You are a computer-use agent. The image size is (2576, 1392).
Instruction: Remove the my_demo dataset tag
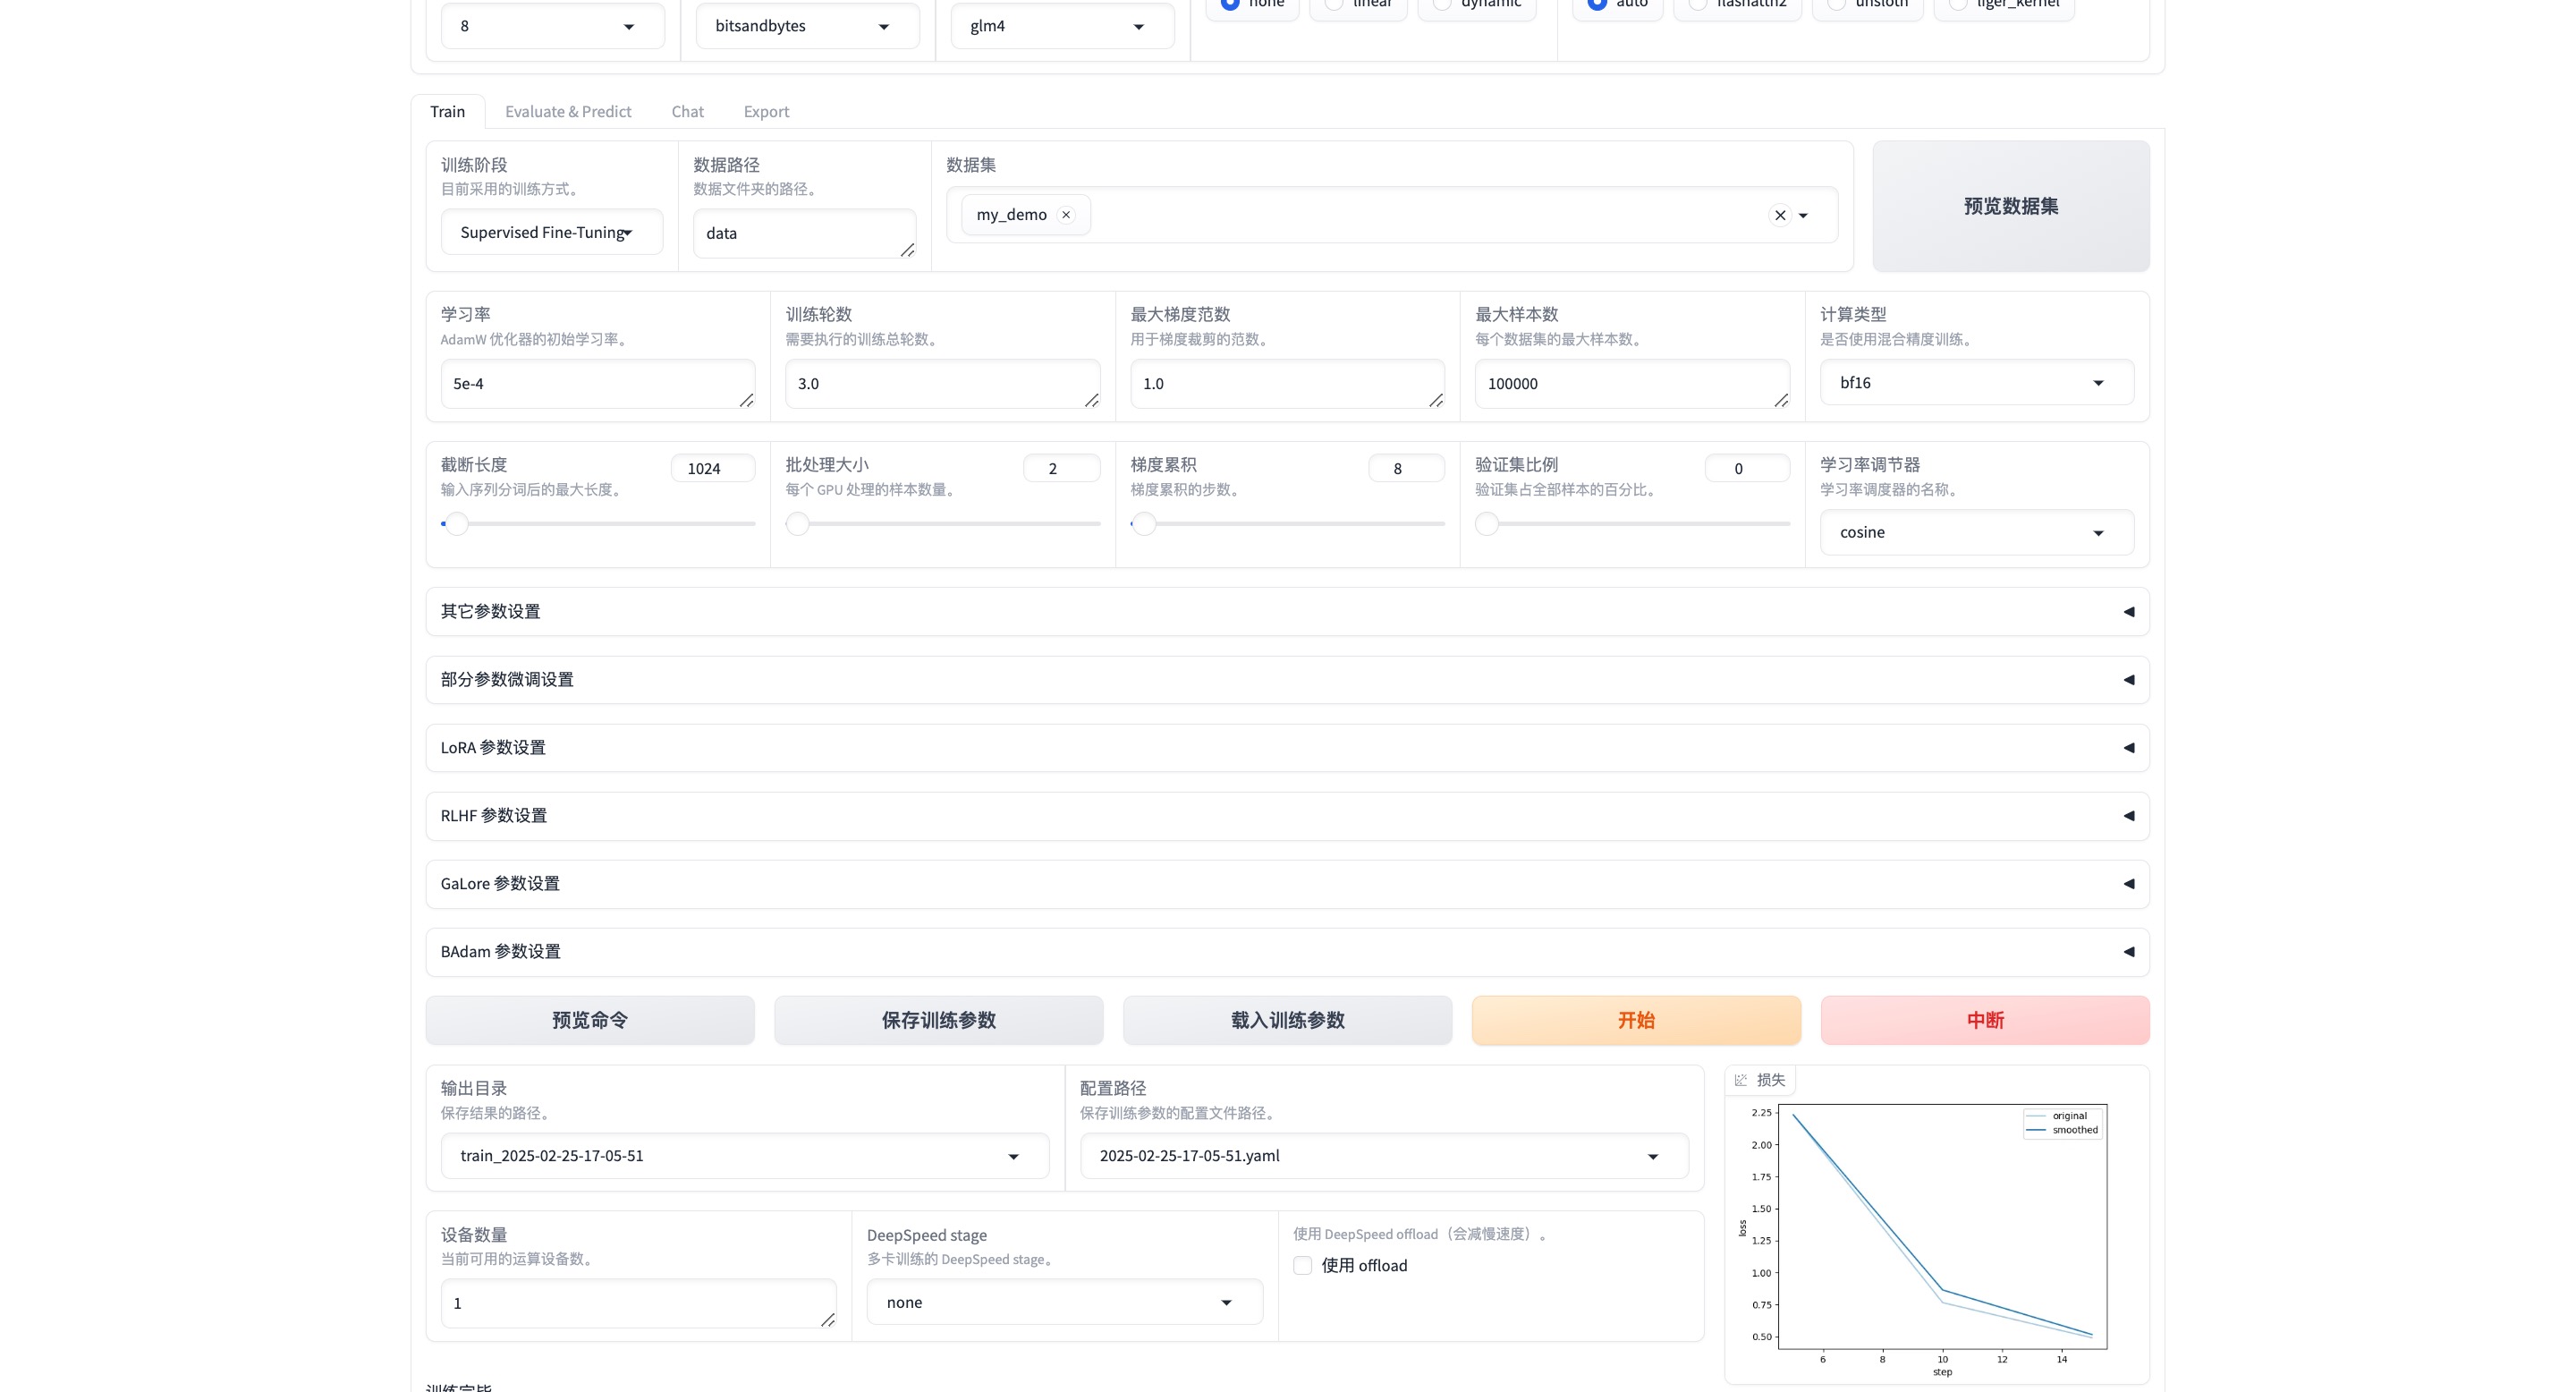pyautogui.click(x=1066, y=215)
